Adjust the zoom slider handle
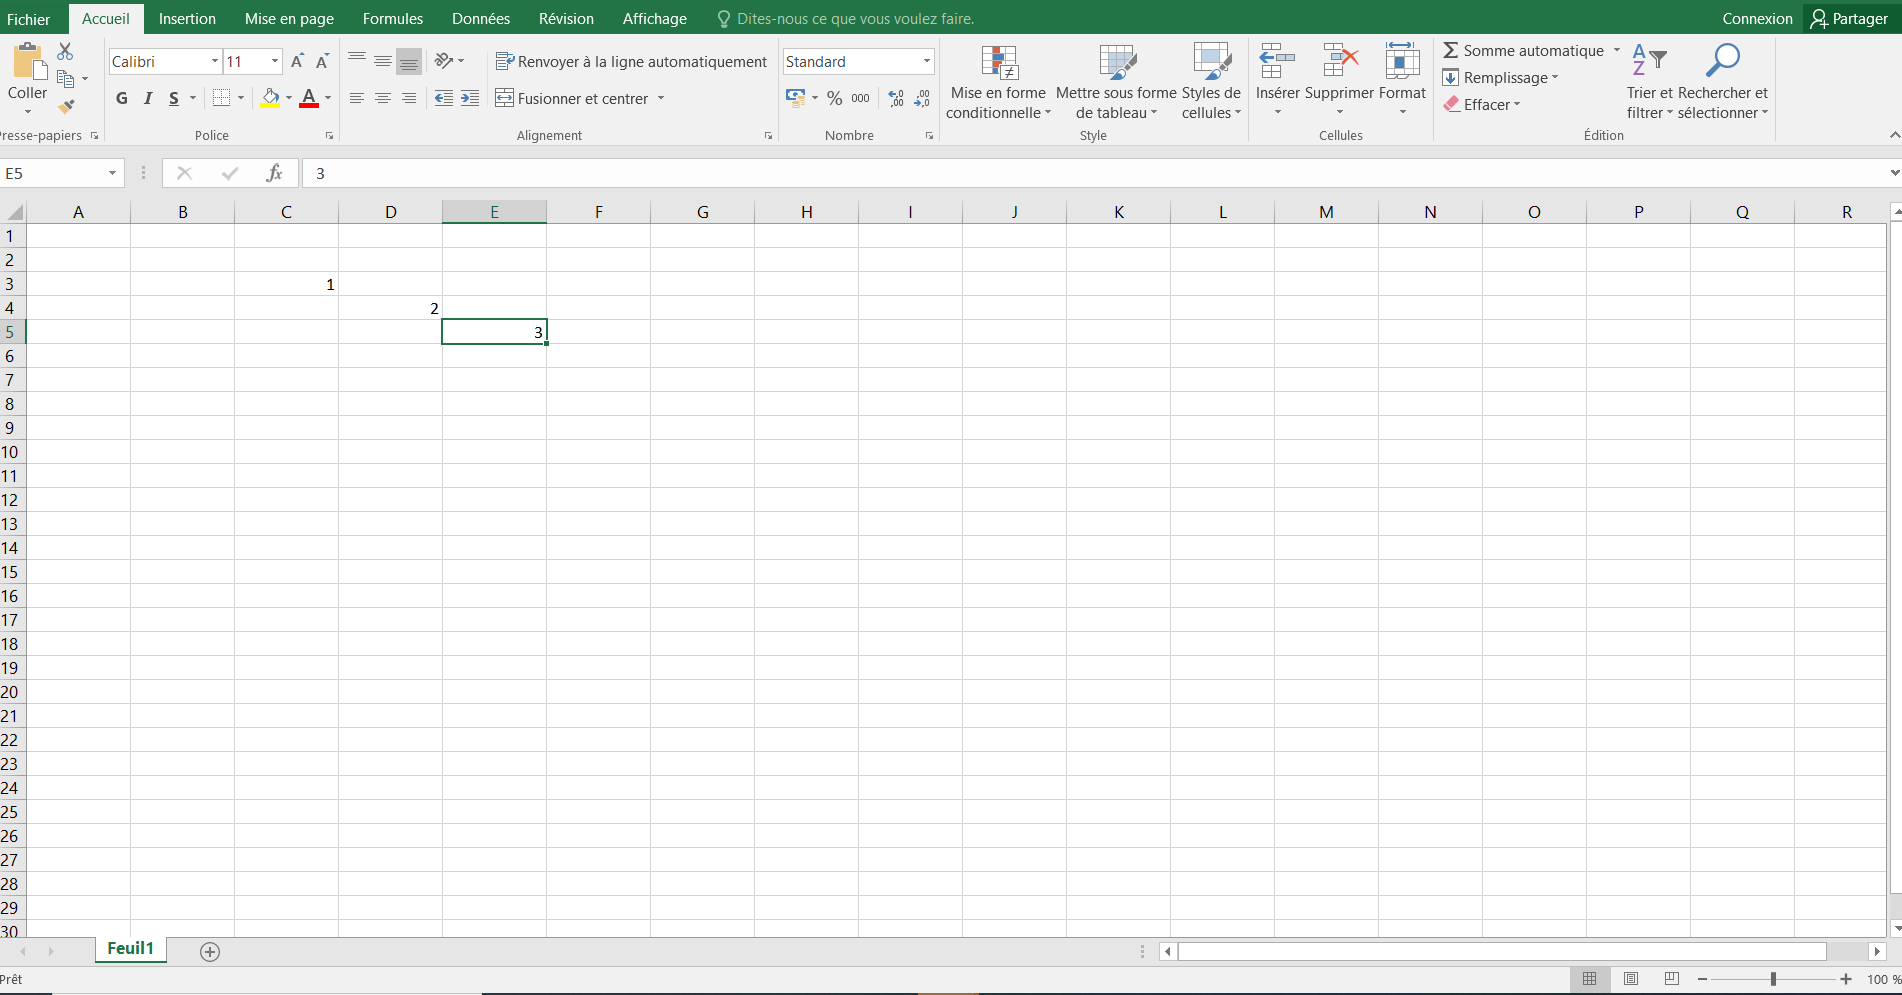 tap(1773, 979)
